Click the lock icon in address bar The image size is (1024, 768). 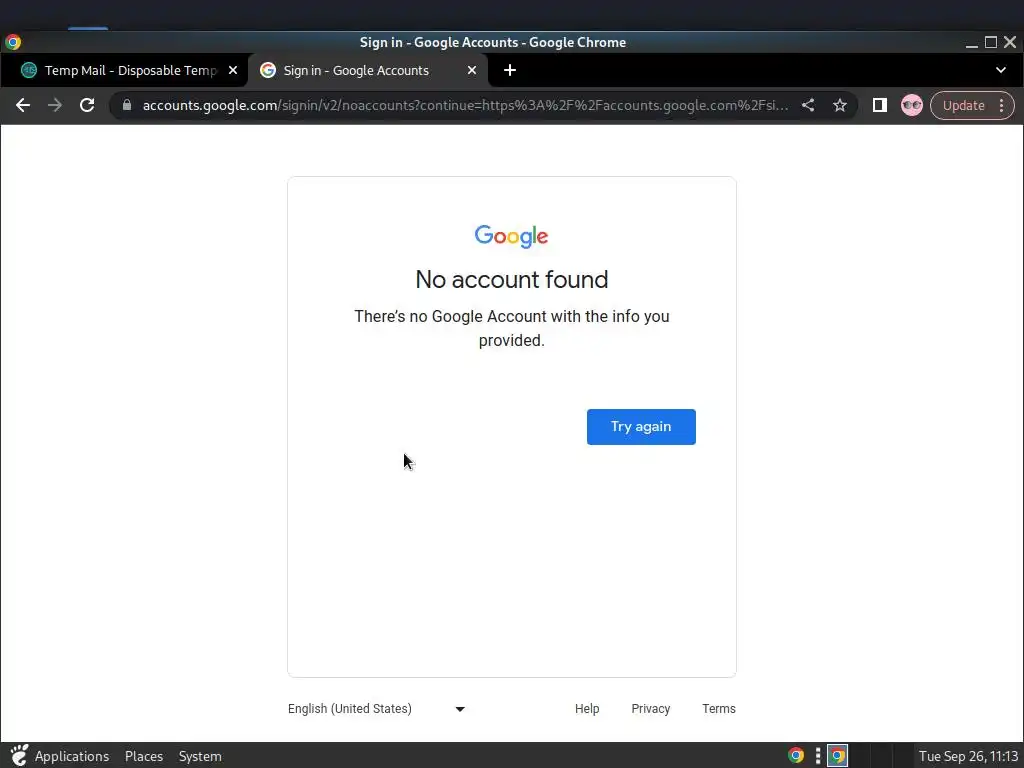(127, 105)
